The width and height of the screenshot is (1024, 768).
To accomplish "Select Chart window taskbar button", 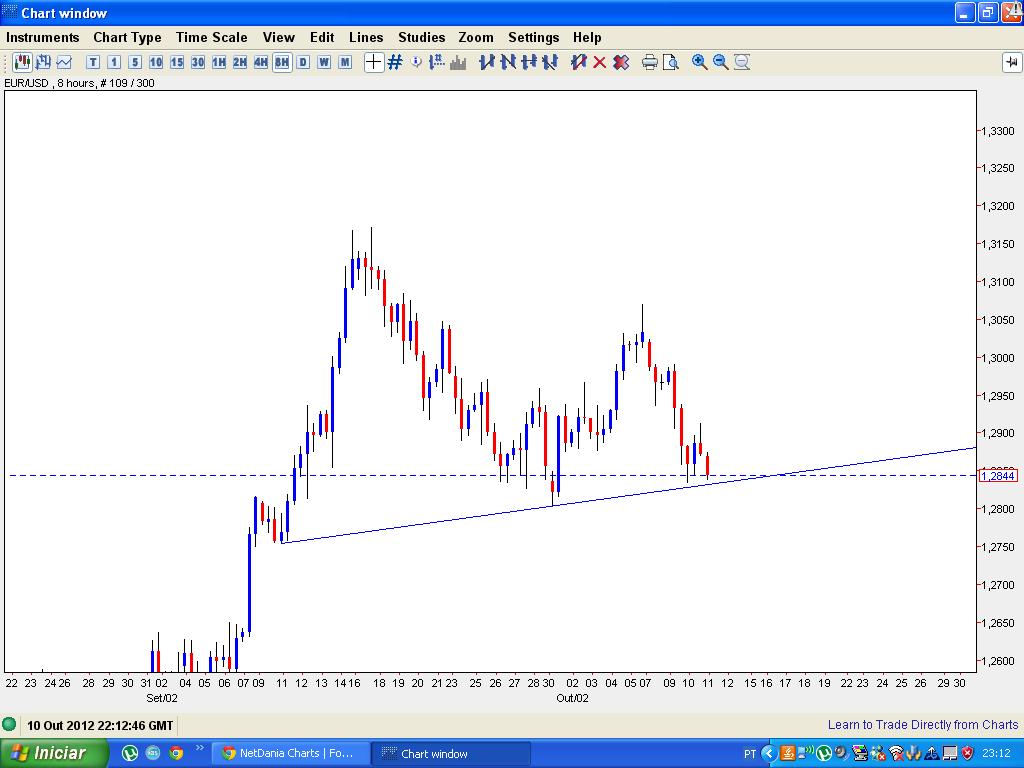I will click(x=451, y=754).
